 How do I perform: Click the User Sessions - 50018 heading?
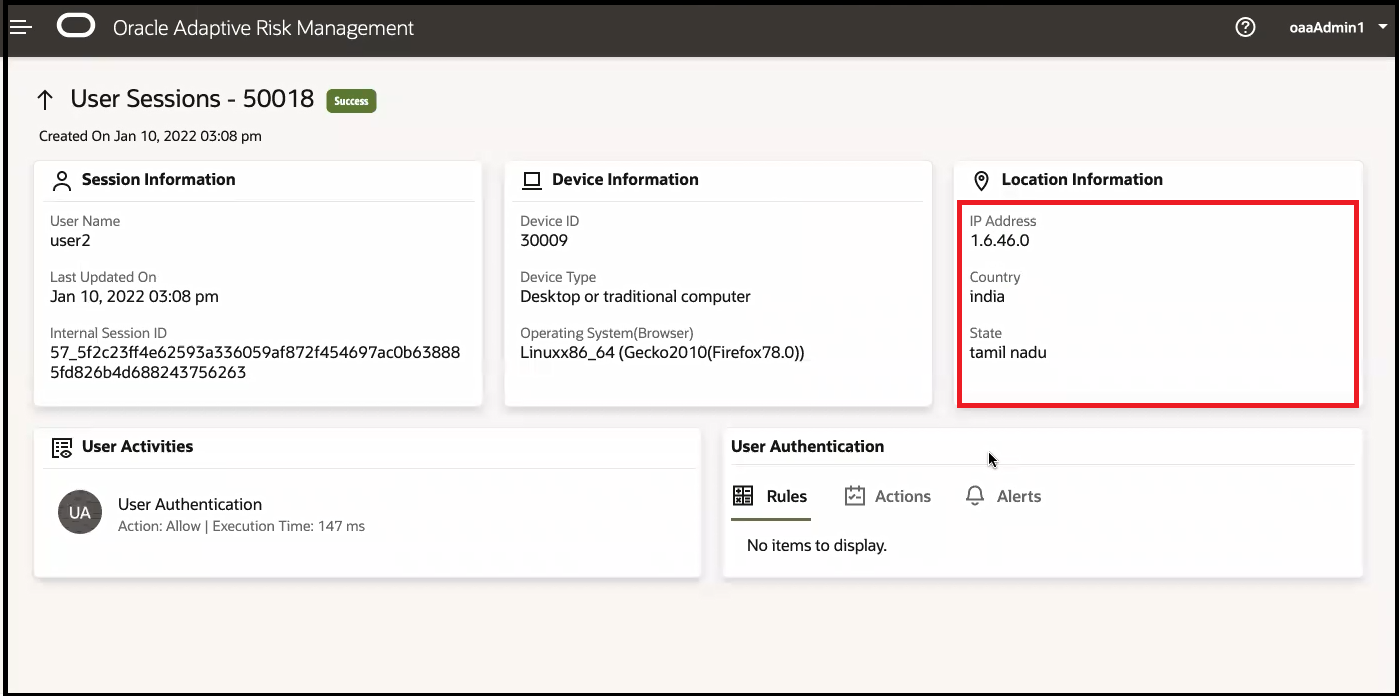192,99
